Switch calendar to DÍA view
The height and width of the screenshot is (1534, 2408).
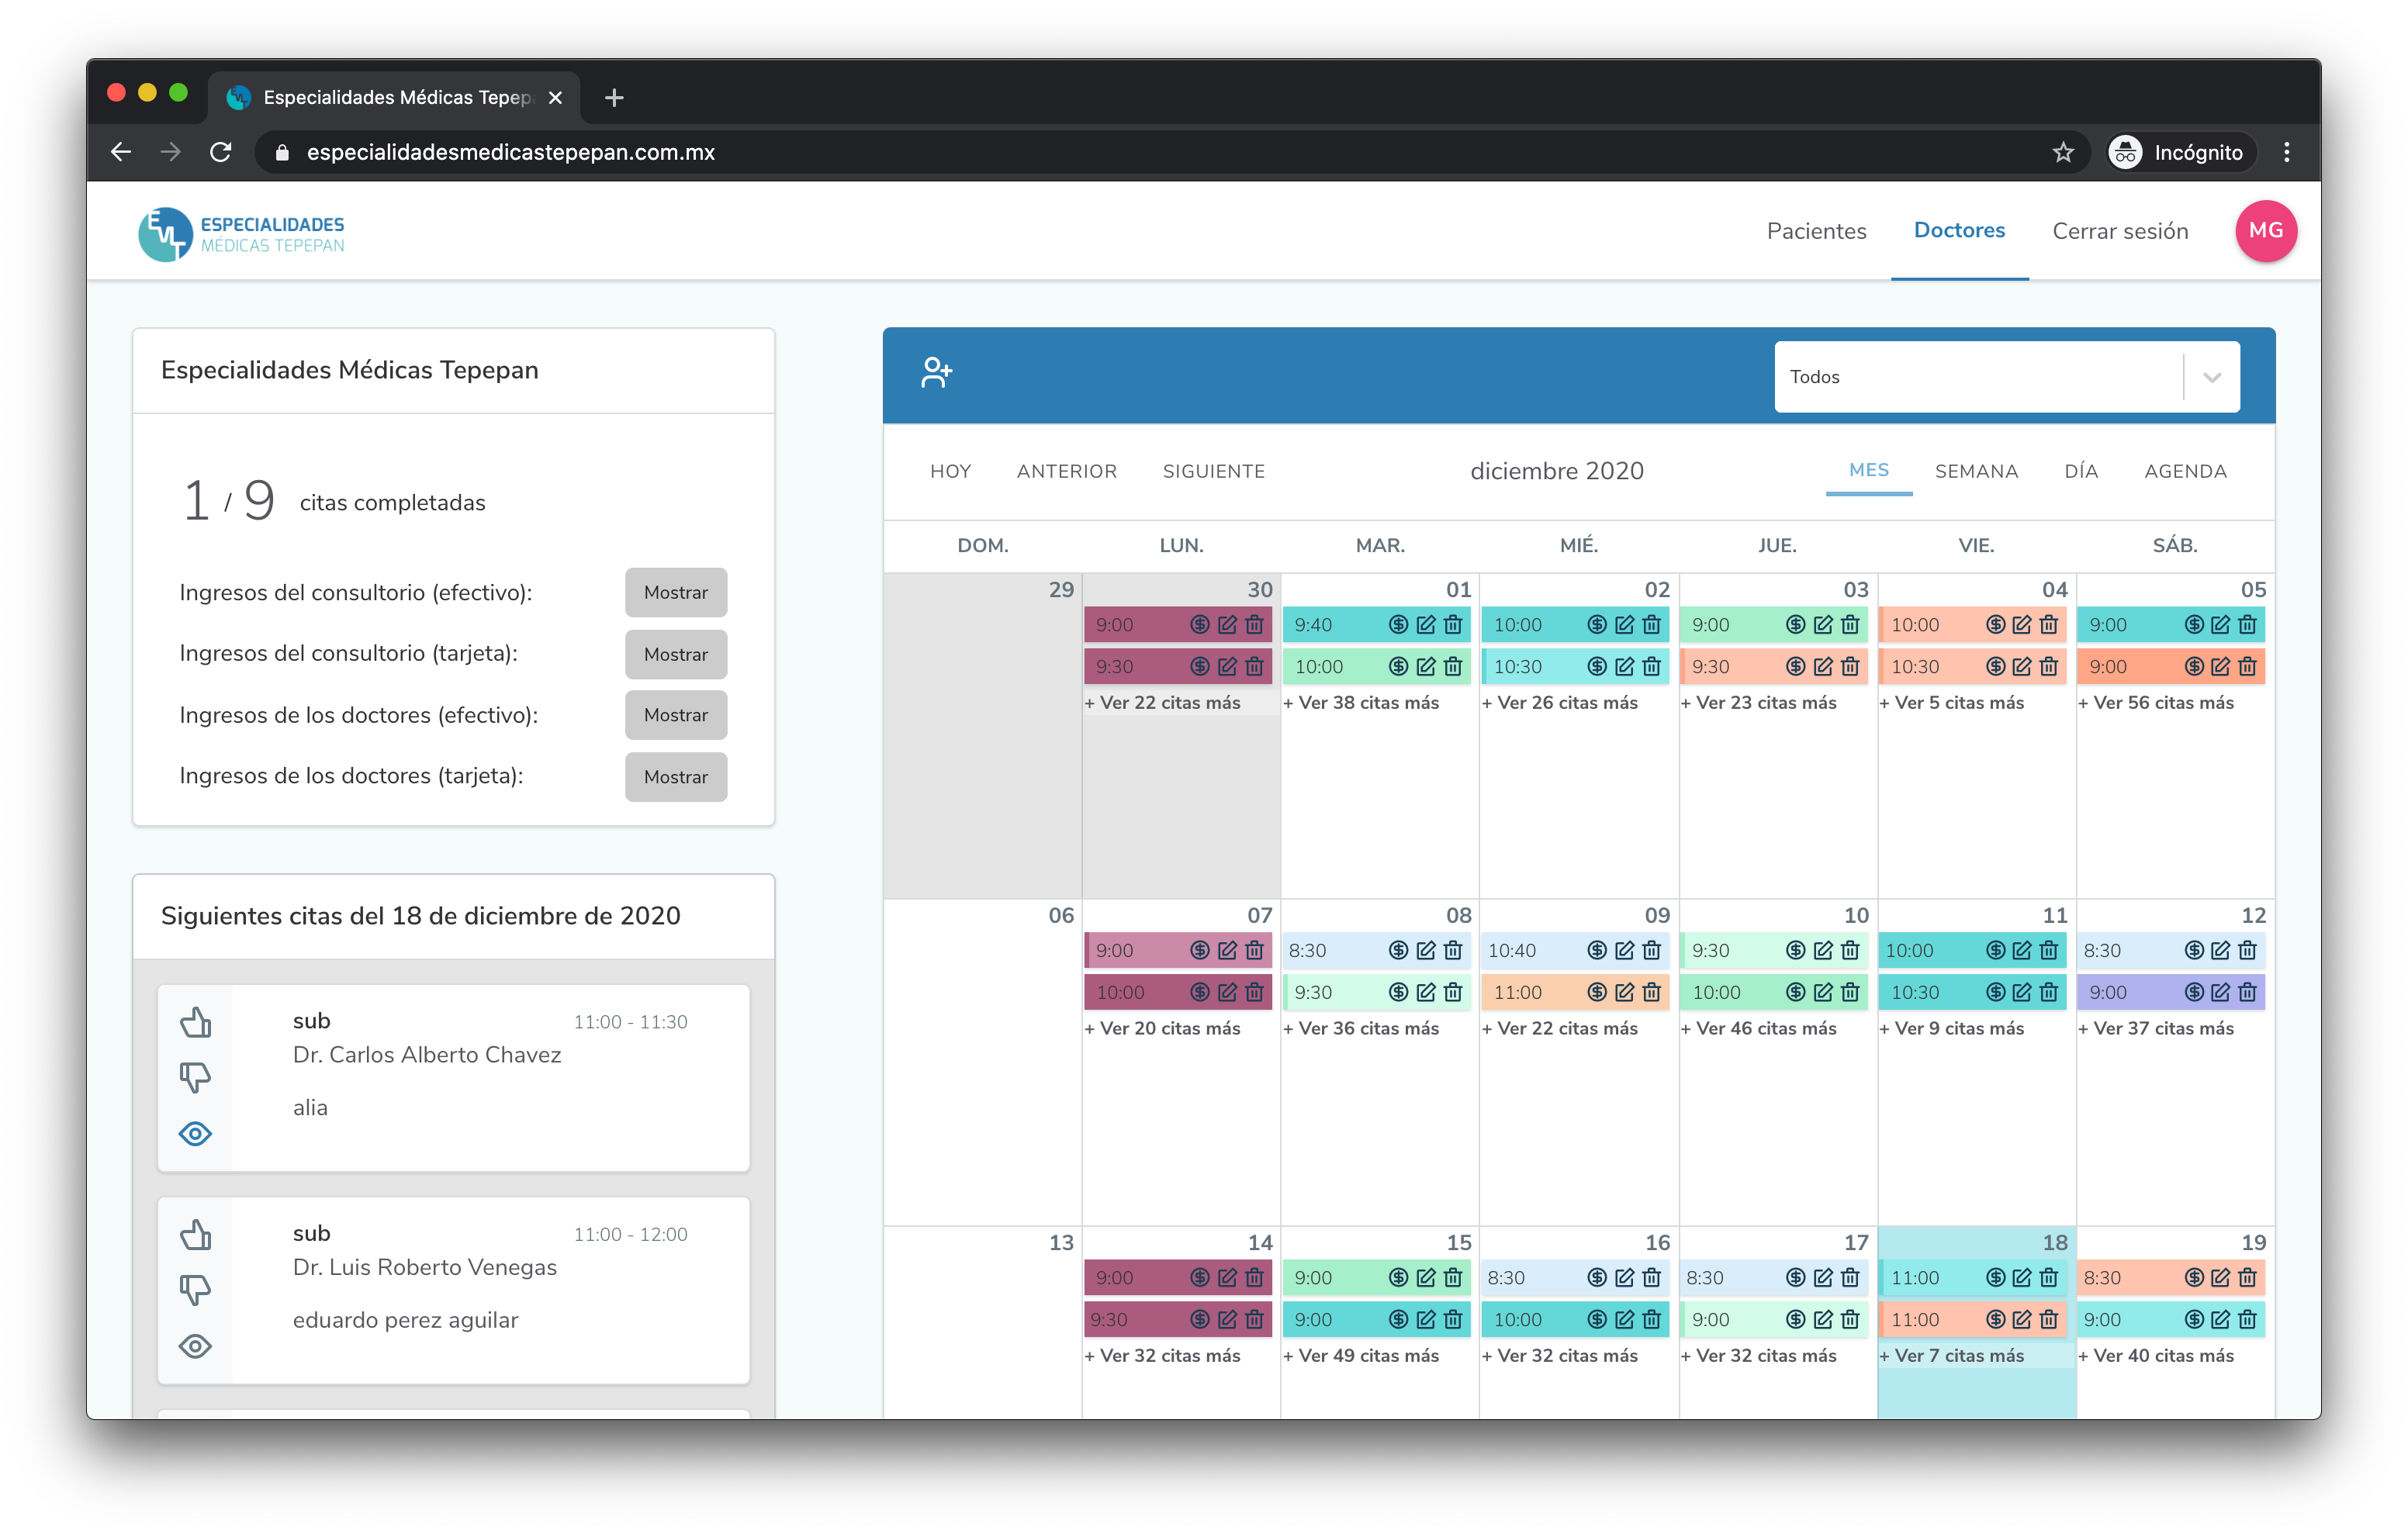coord(2081,472)
